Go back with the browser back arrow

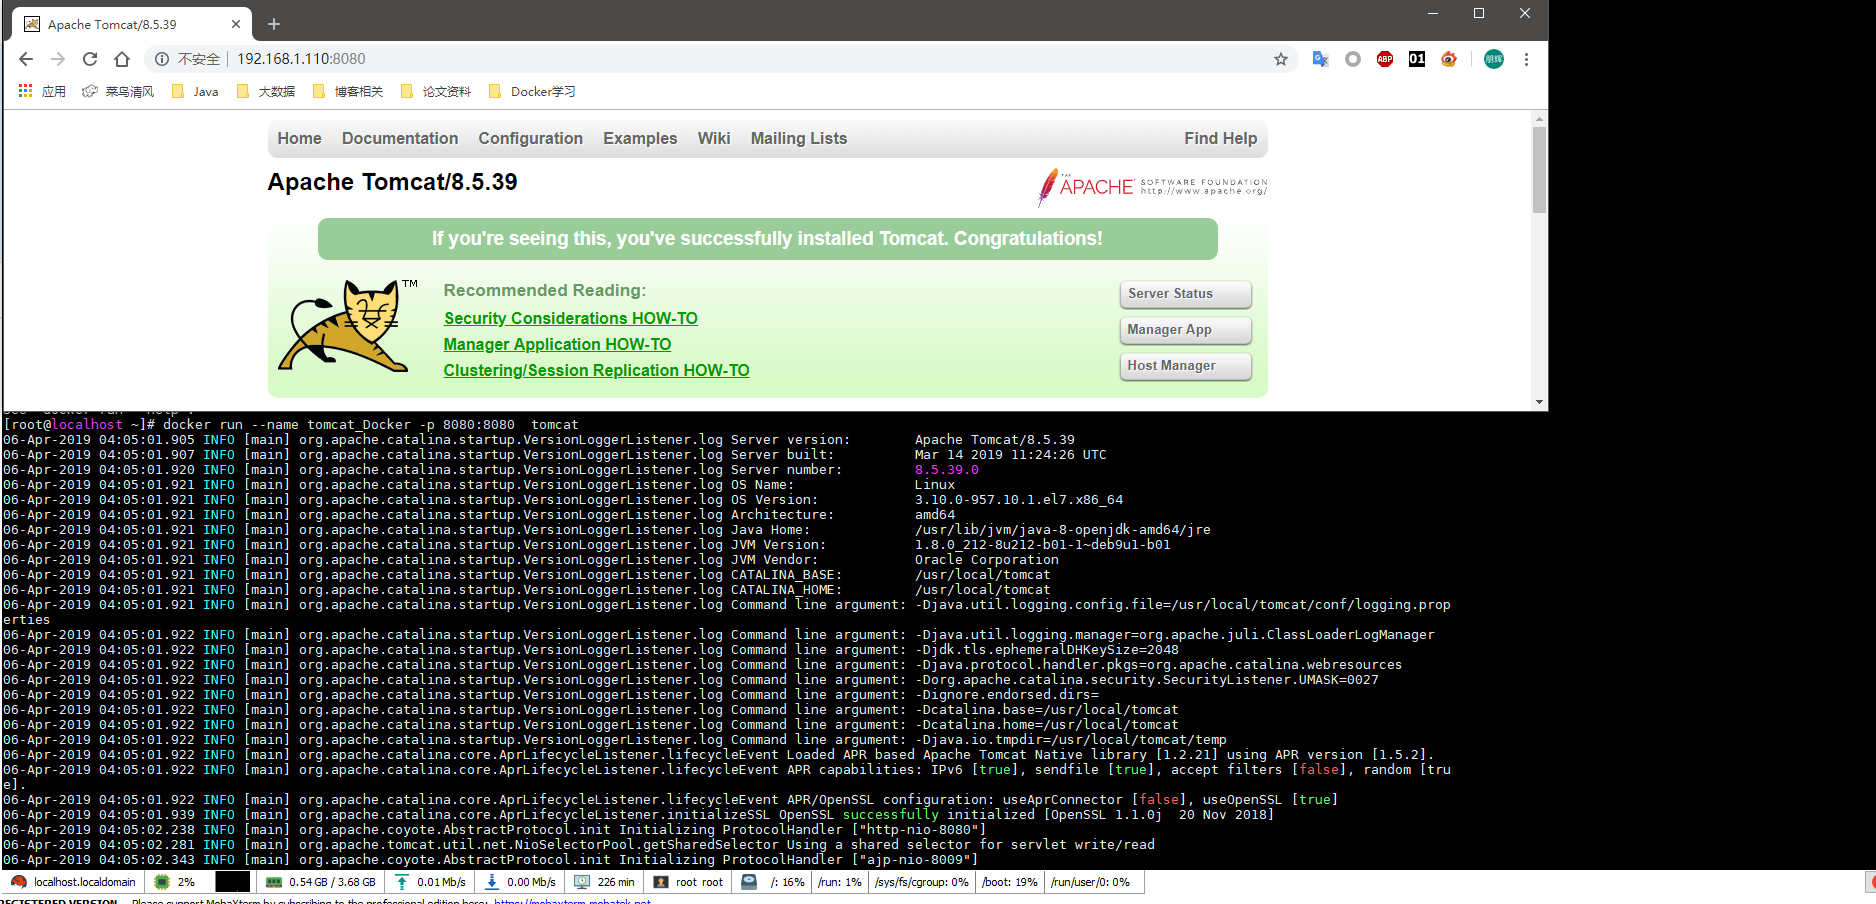pyautogui.click(x=26, y=59)
